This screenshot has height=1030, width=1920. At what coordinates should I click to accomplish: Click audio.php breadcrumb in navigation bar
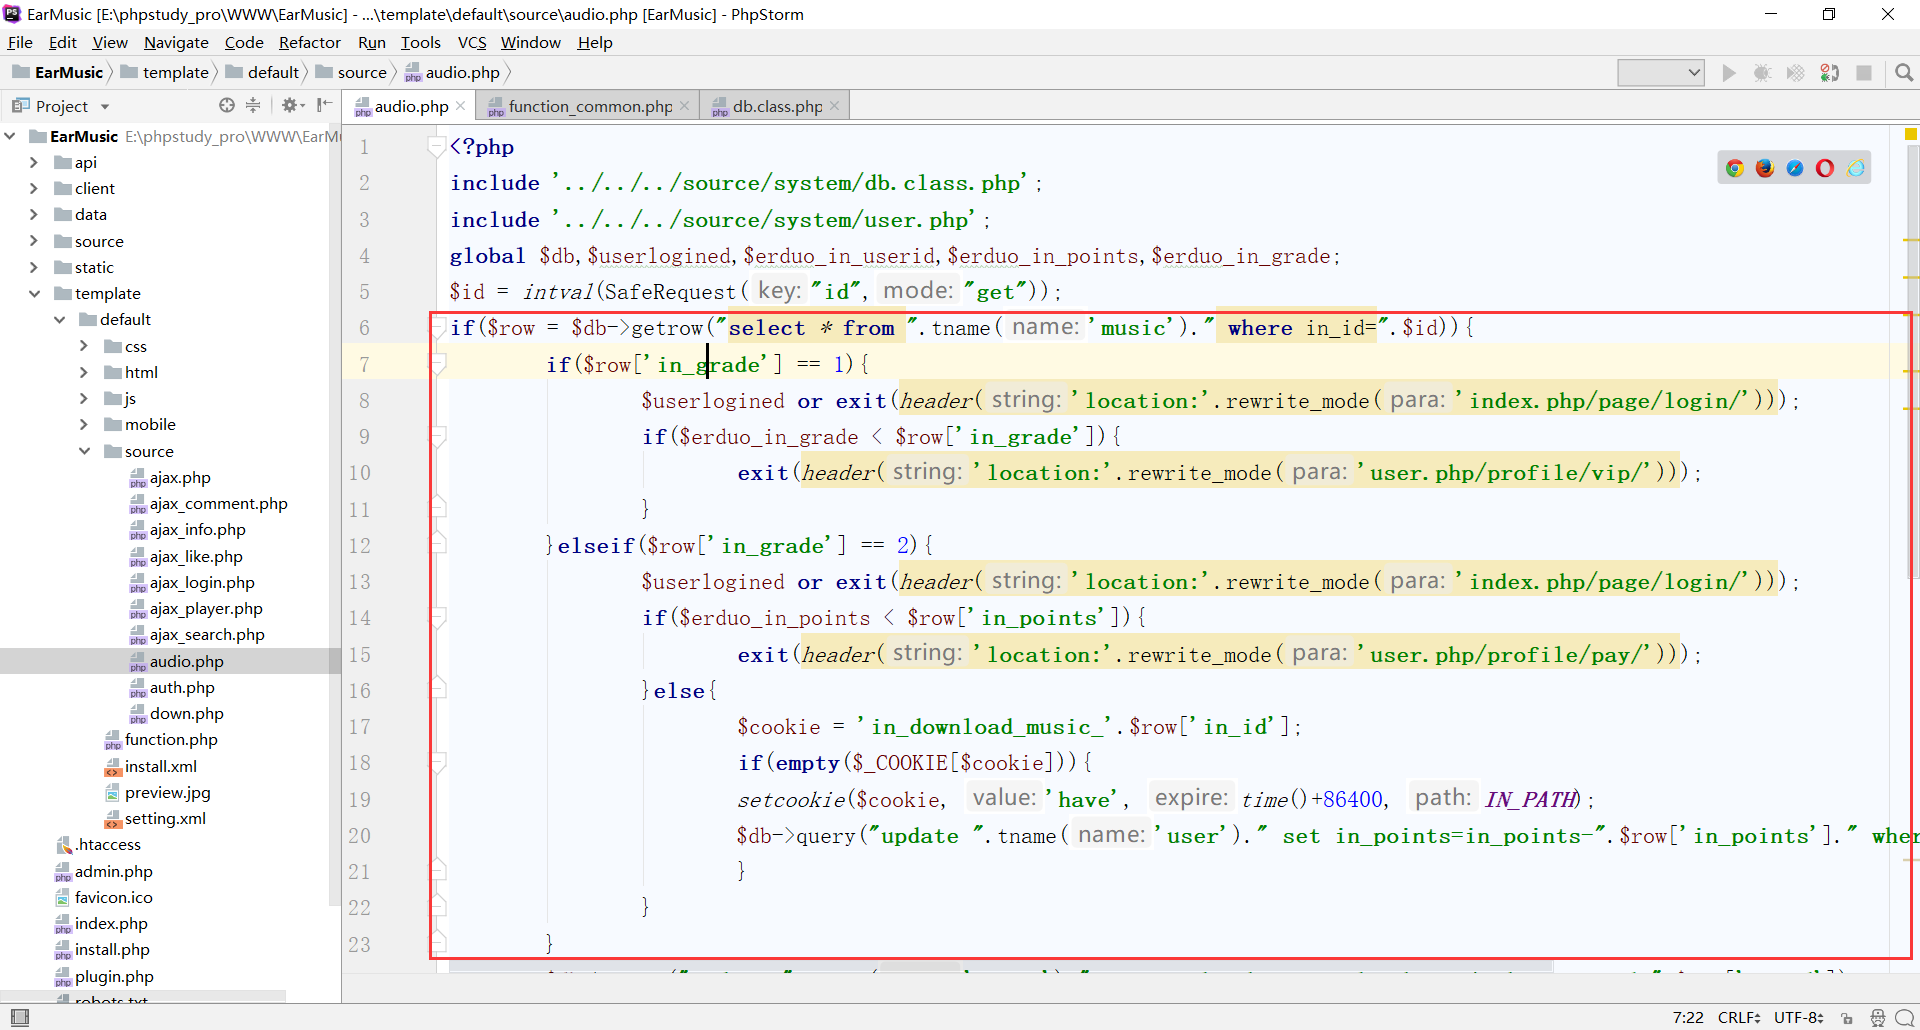[452, 72]
